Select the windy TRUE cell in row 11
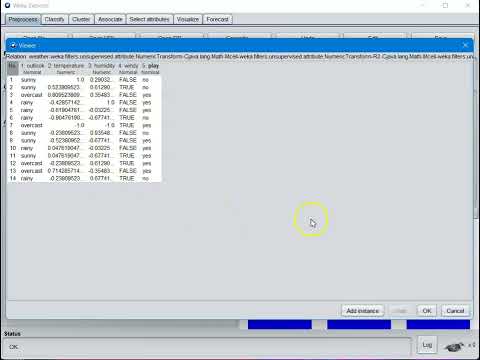480x360 pixels. [x=128, y=156]
